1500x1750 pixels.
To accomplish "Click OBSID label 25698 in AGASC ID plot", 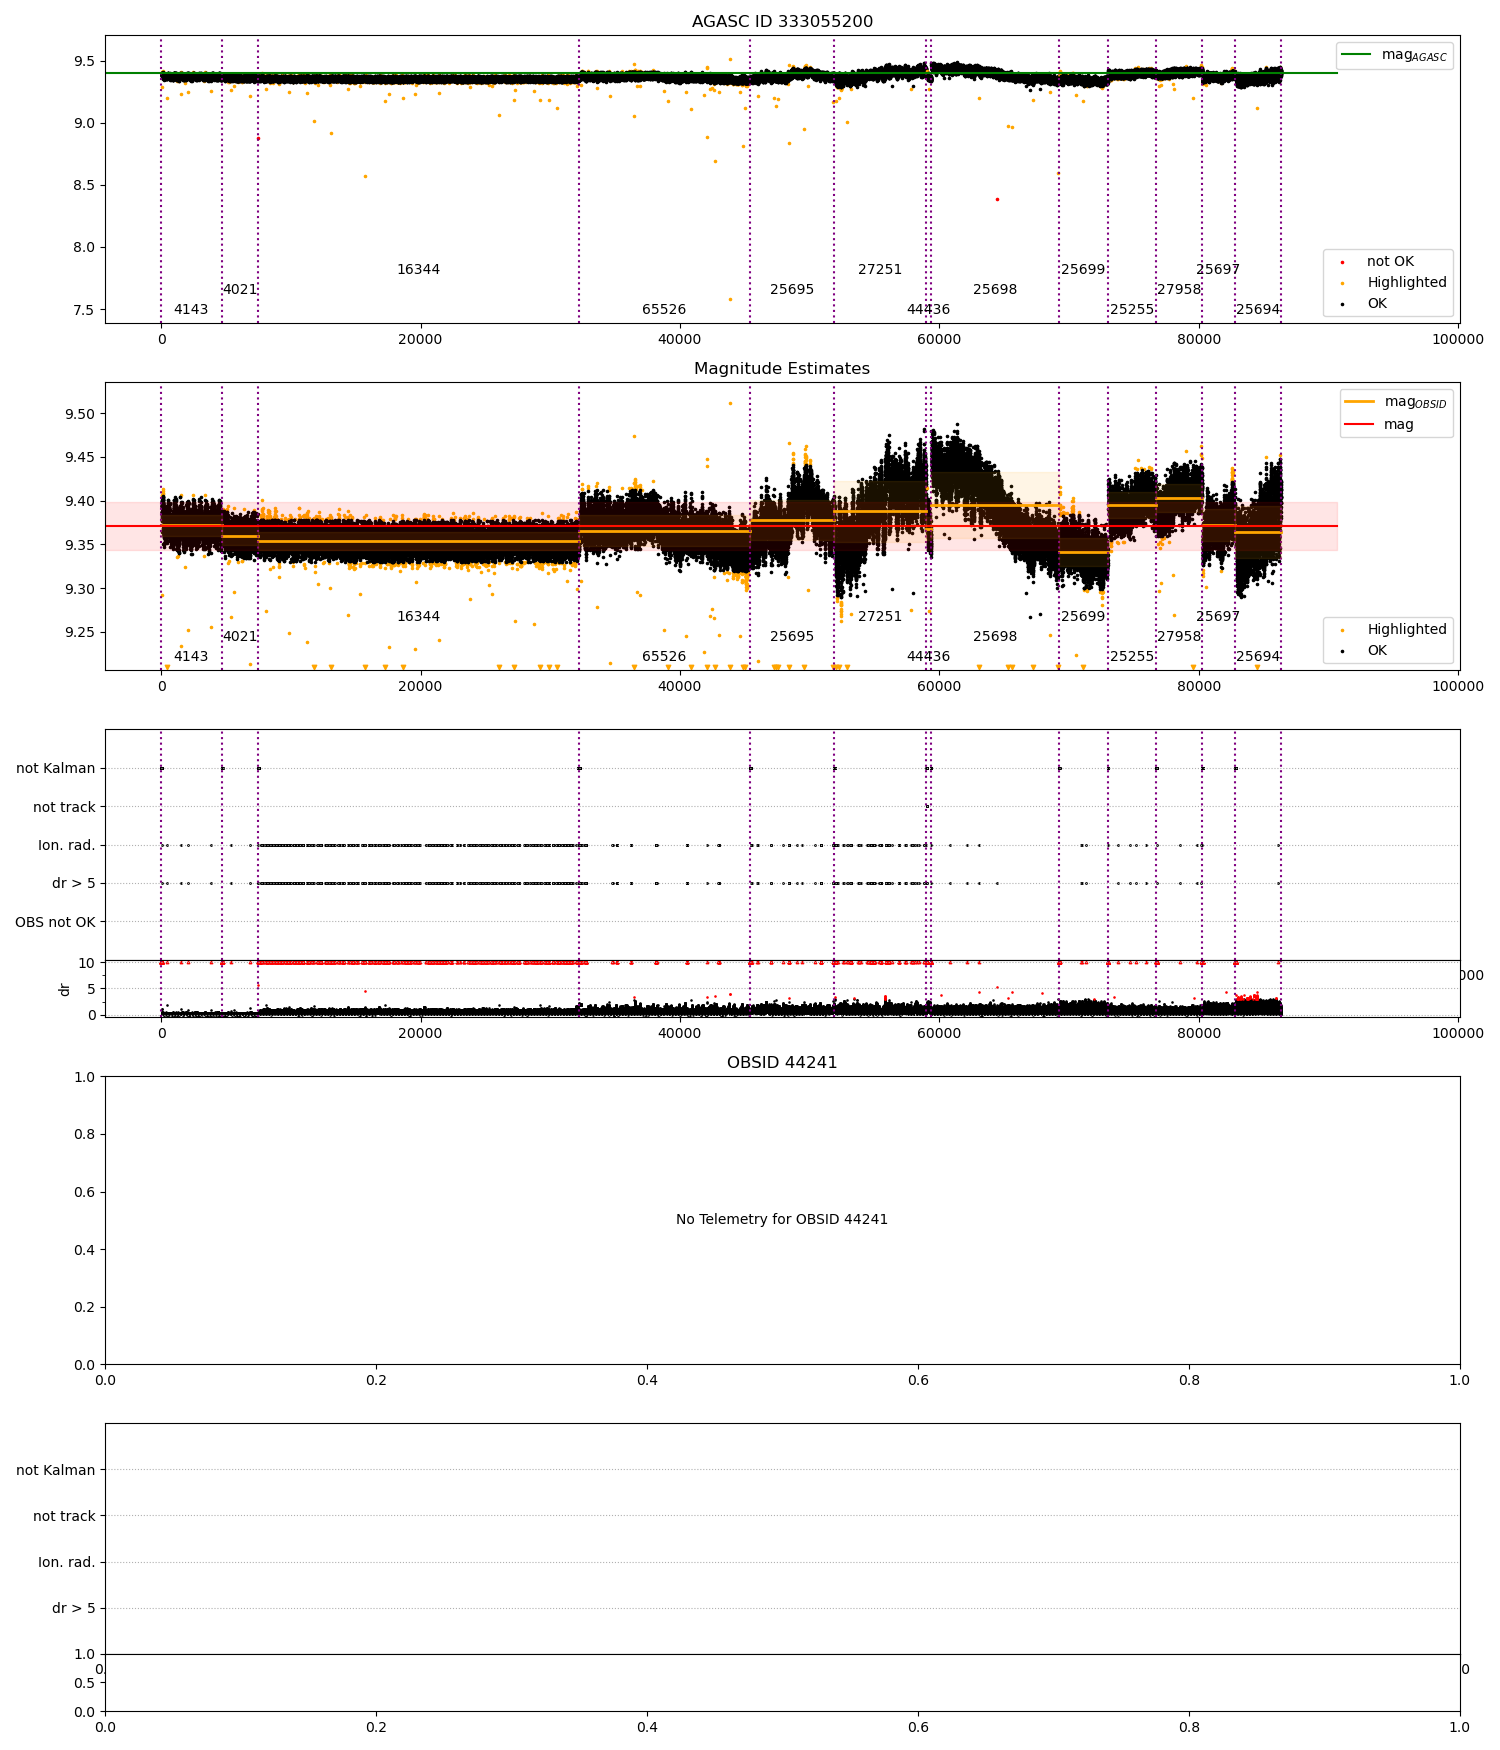I will click(x=995, y=289).
